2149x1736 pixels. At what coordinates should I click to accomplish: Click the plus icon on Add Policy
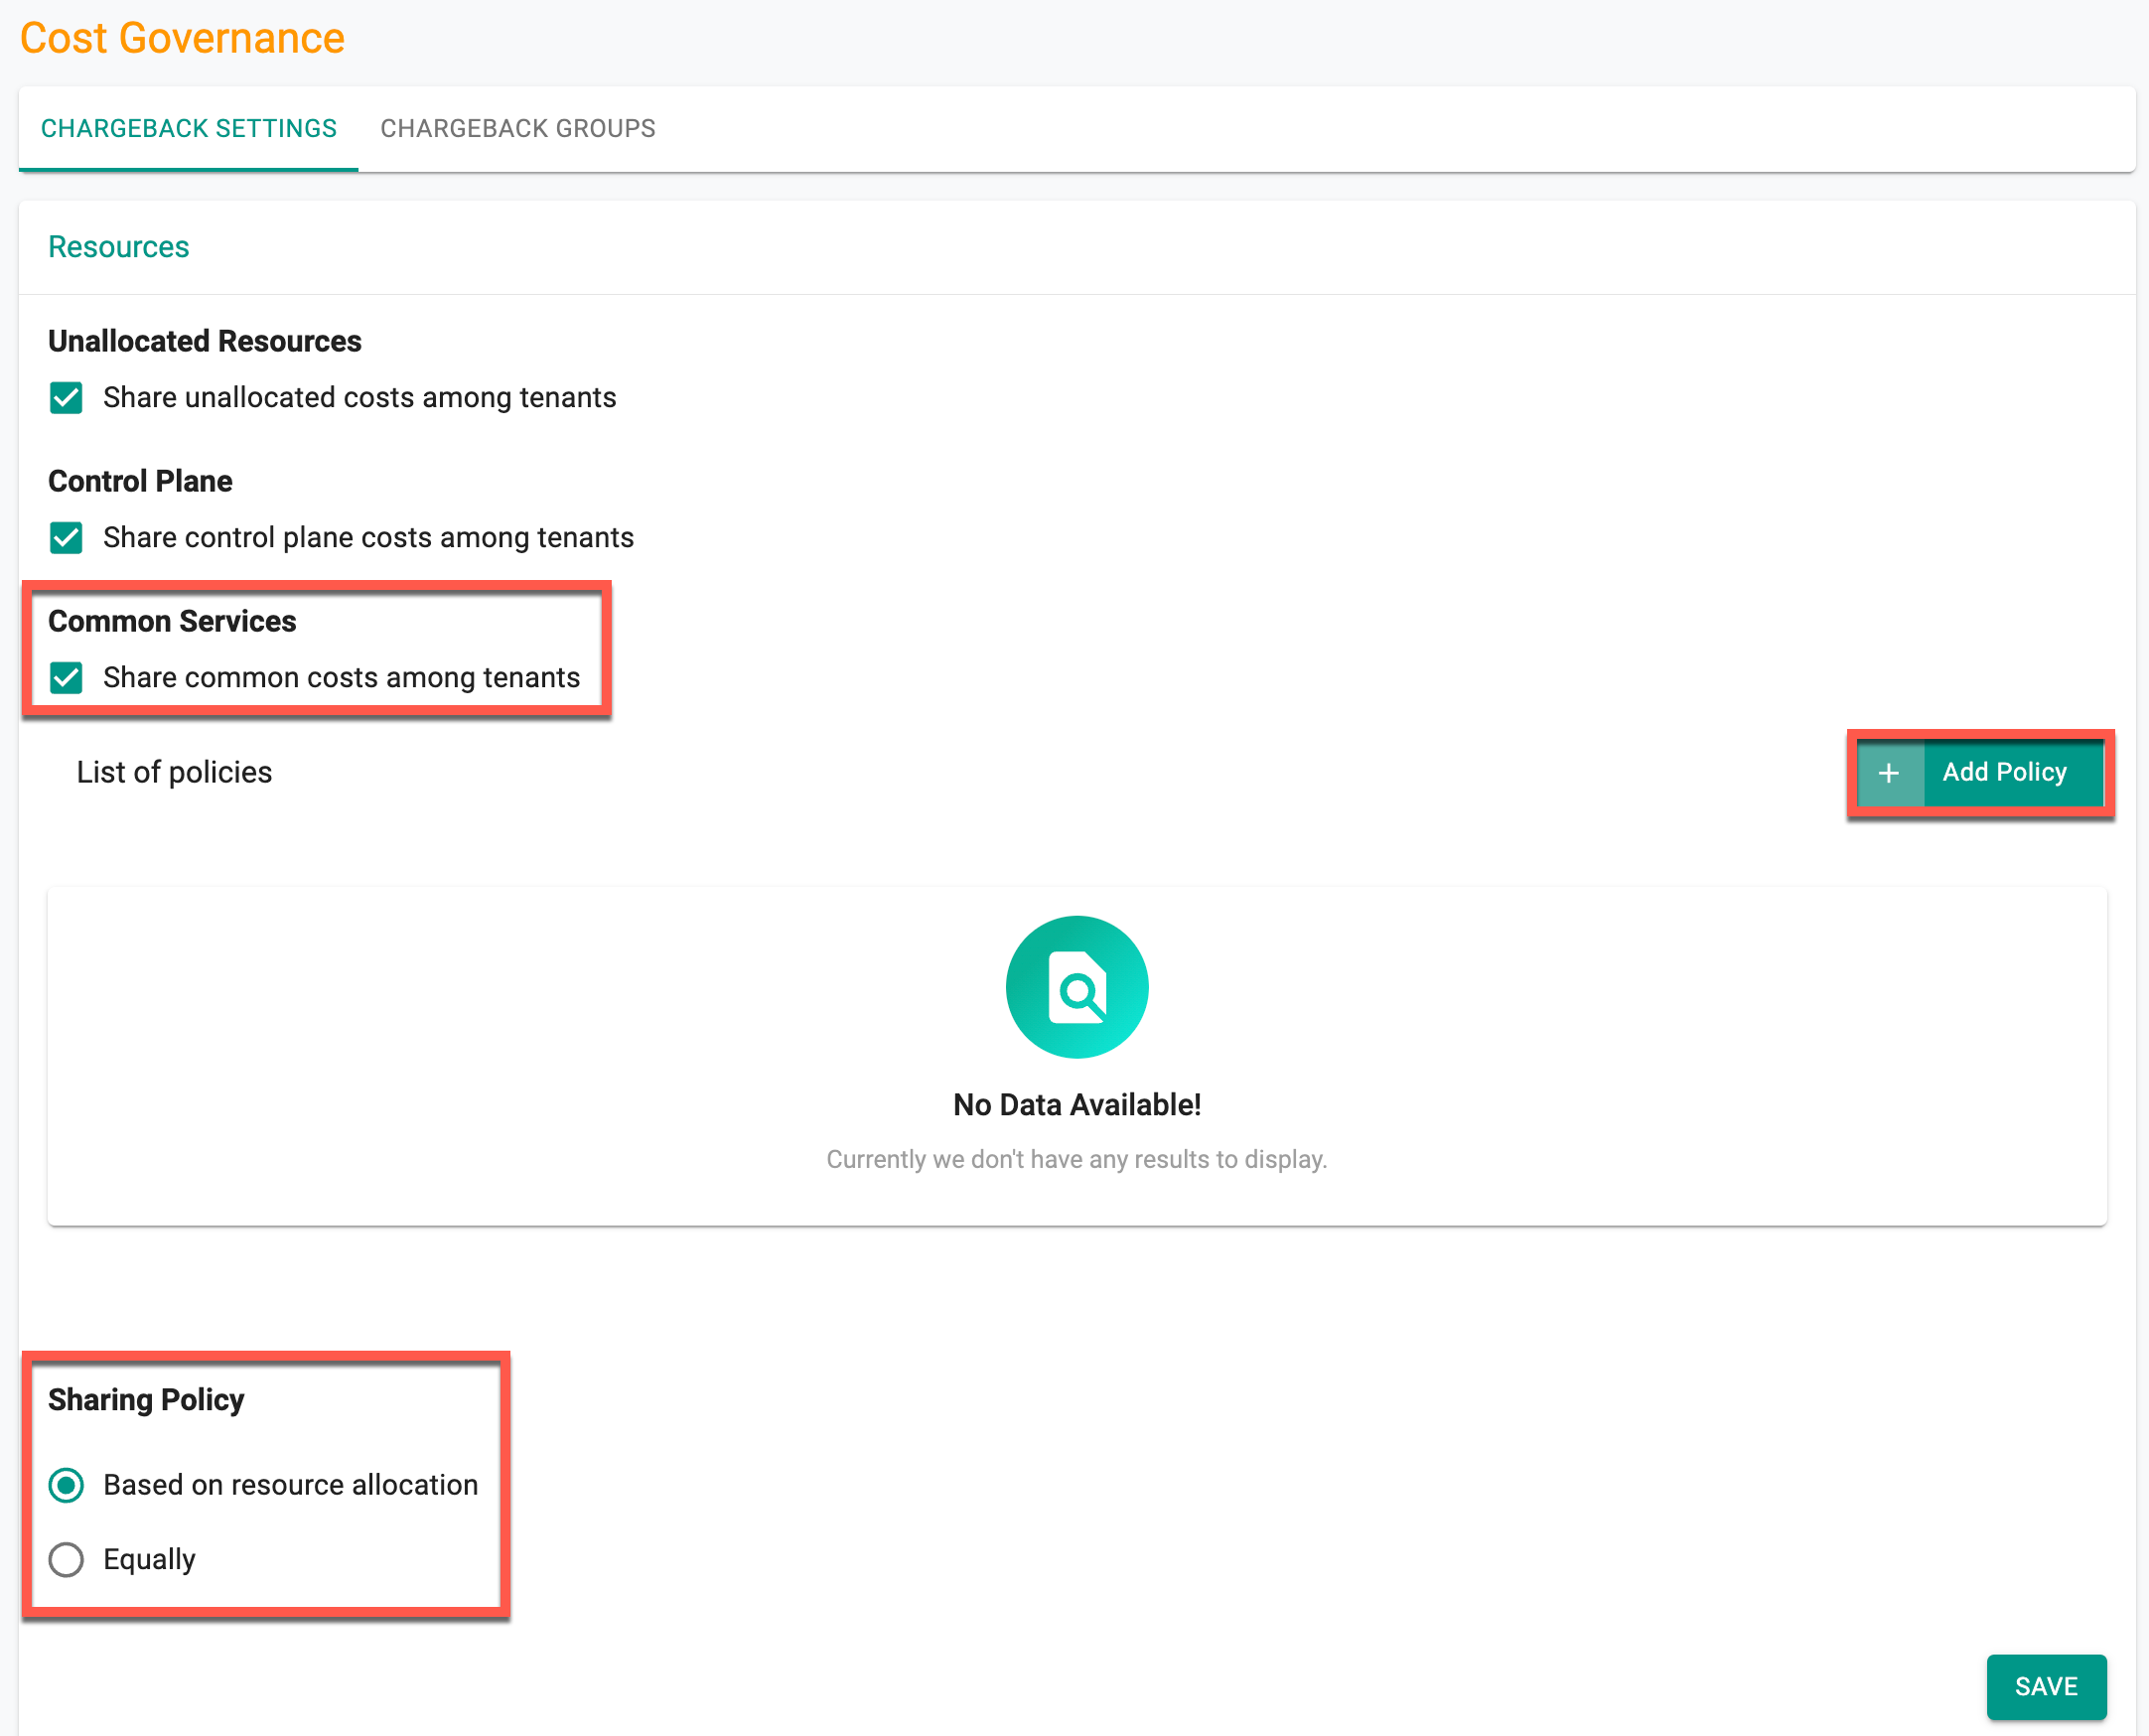point(1891,771)
